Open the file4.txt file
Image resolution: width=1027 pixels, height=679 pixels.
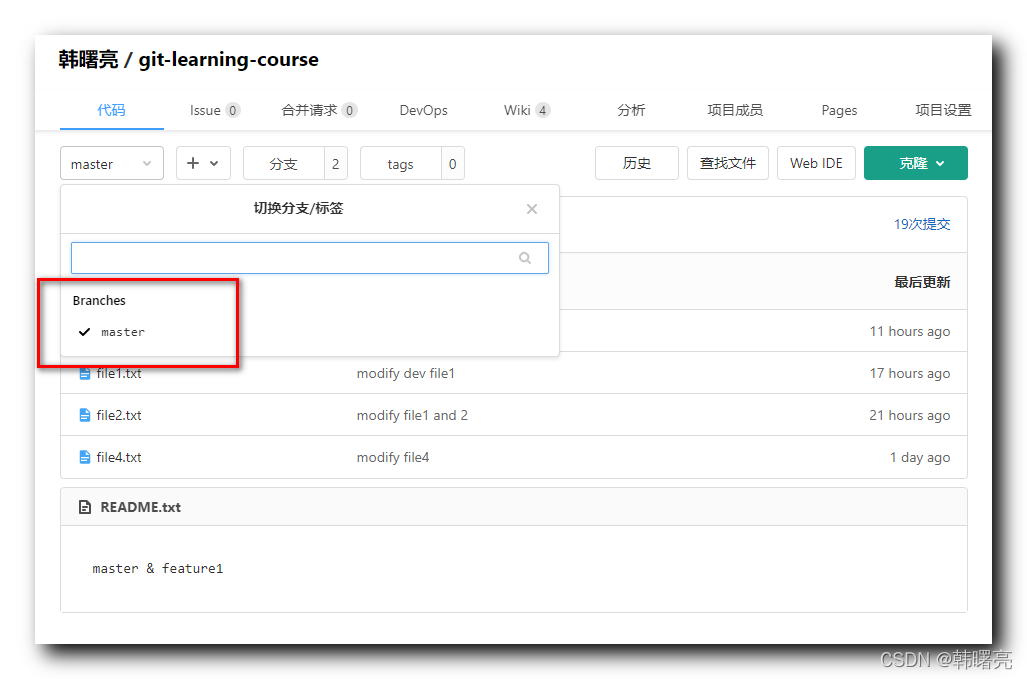tap(119, 457)
